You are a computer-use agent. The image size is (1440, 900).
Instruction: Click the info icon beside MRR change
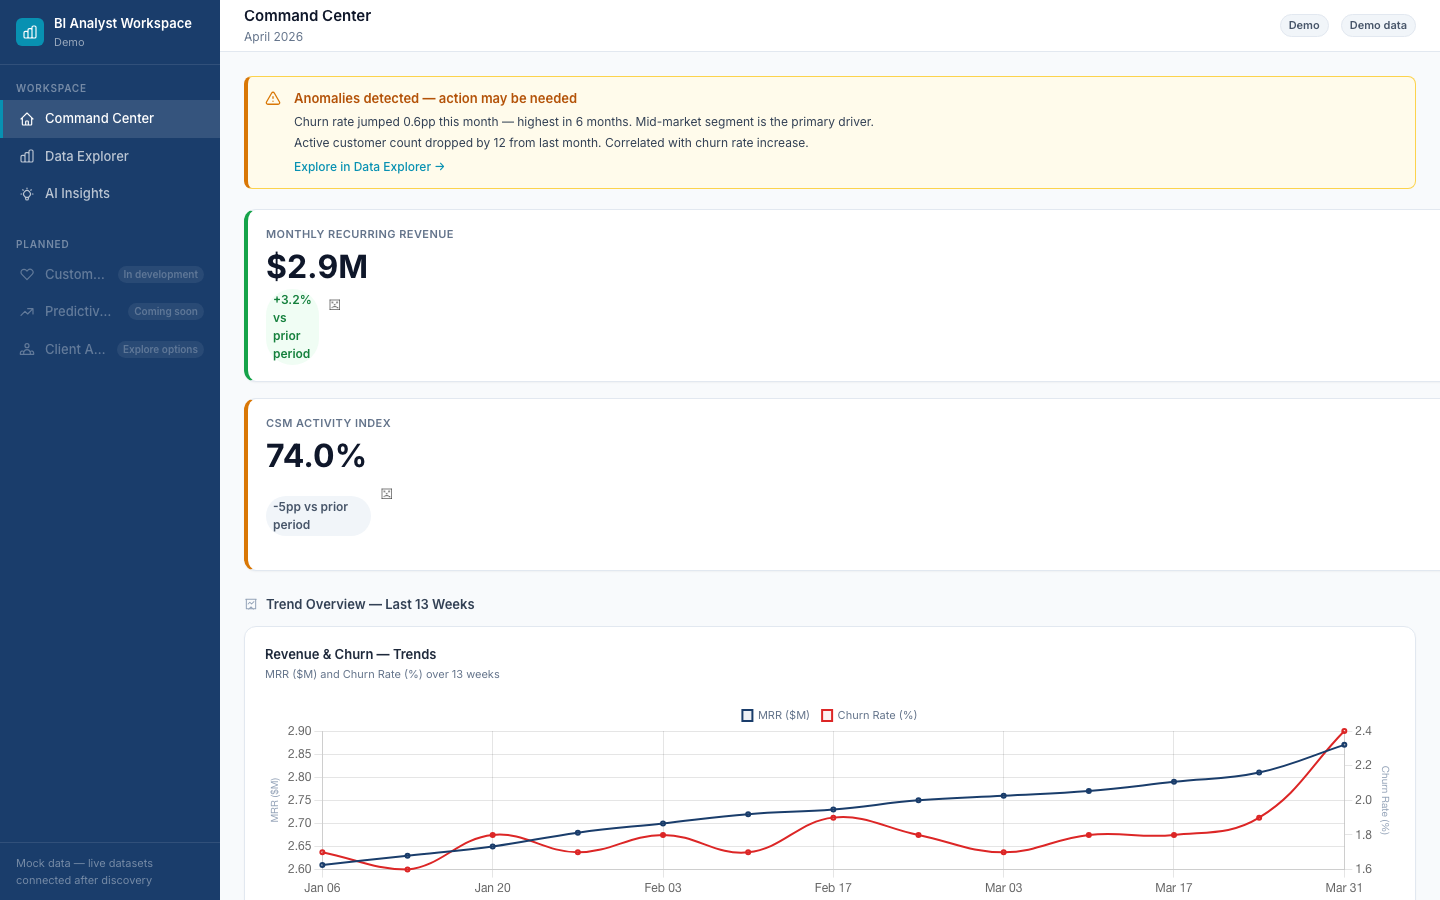(335, 305)
